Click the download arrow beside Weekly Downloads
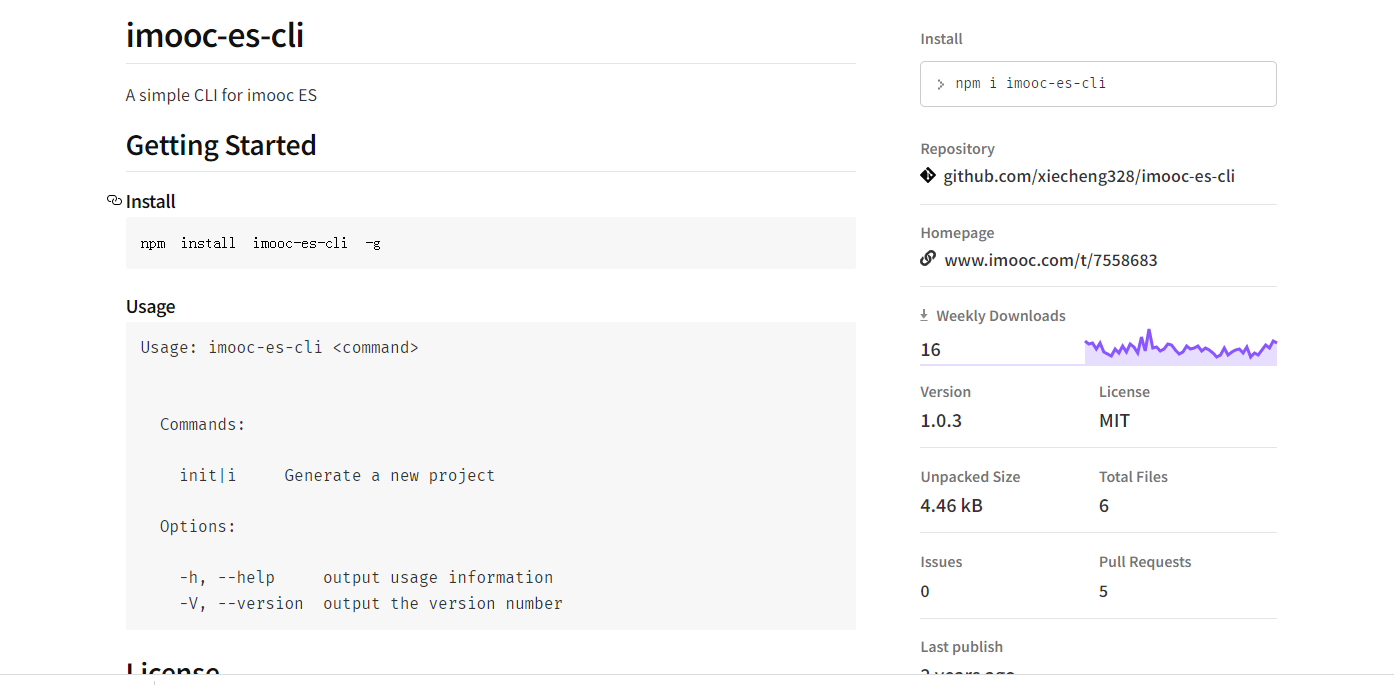Image resolution: width=1394 pixels, height=685 pixels. pyautogui.click(x=924, y=315)
